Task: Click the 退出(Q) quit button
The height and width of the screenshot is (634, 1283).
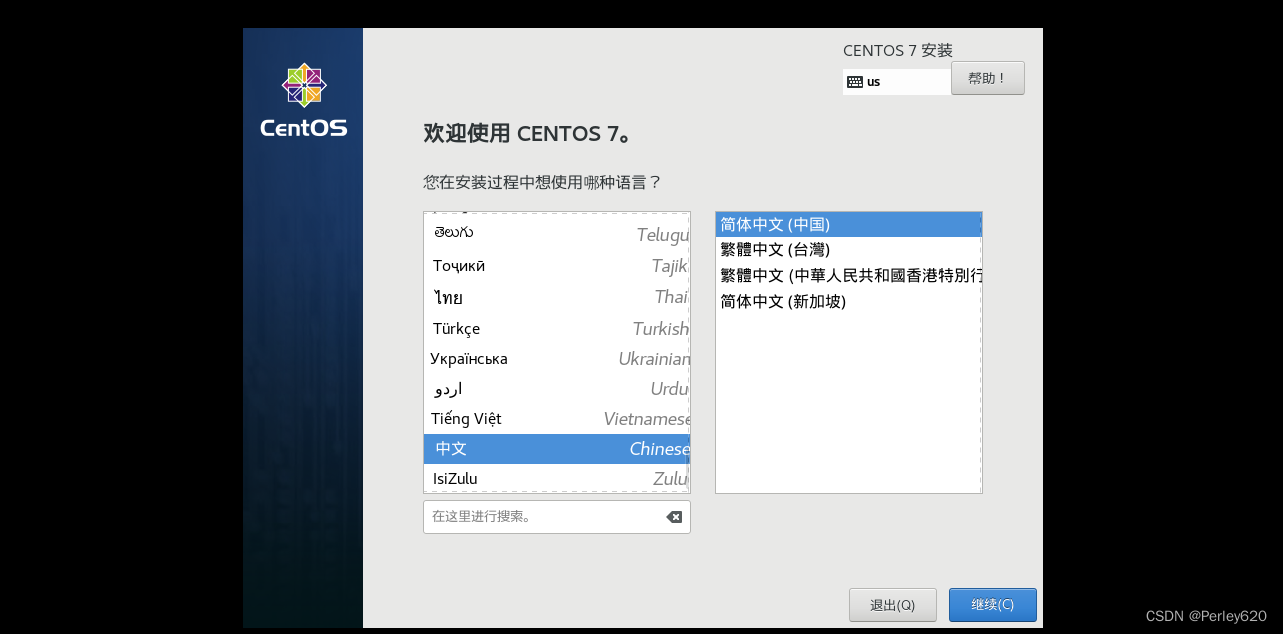Action: (892, 605)
